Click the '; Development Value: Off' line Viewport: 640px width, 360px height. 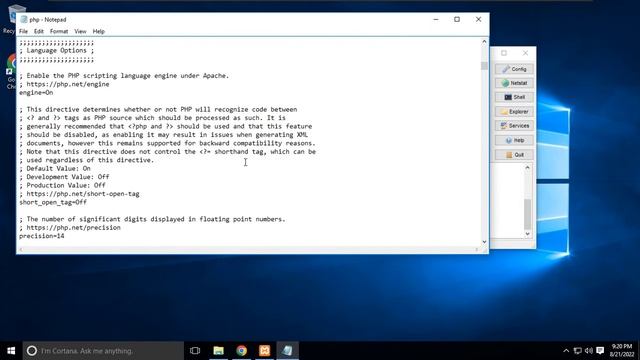(x=64, y=177)
